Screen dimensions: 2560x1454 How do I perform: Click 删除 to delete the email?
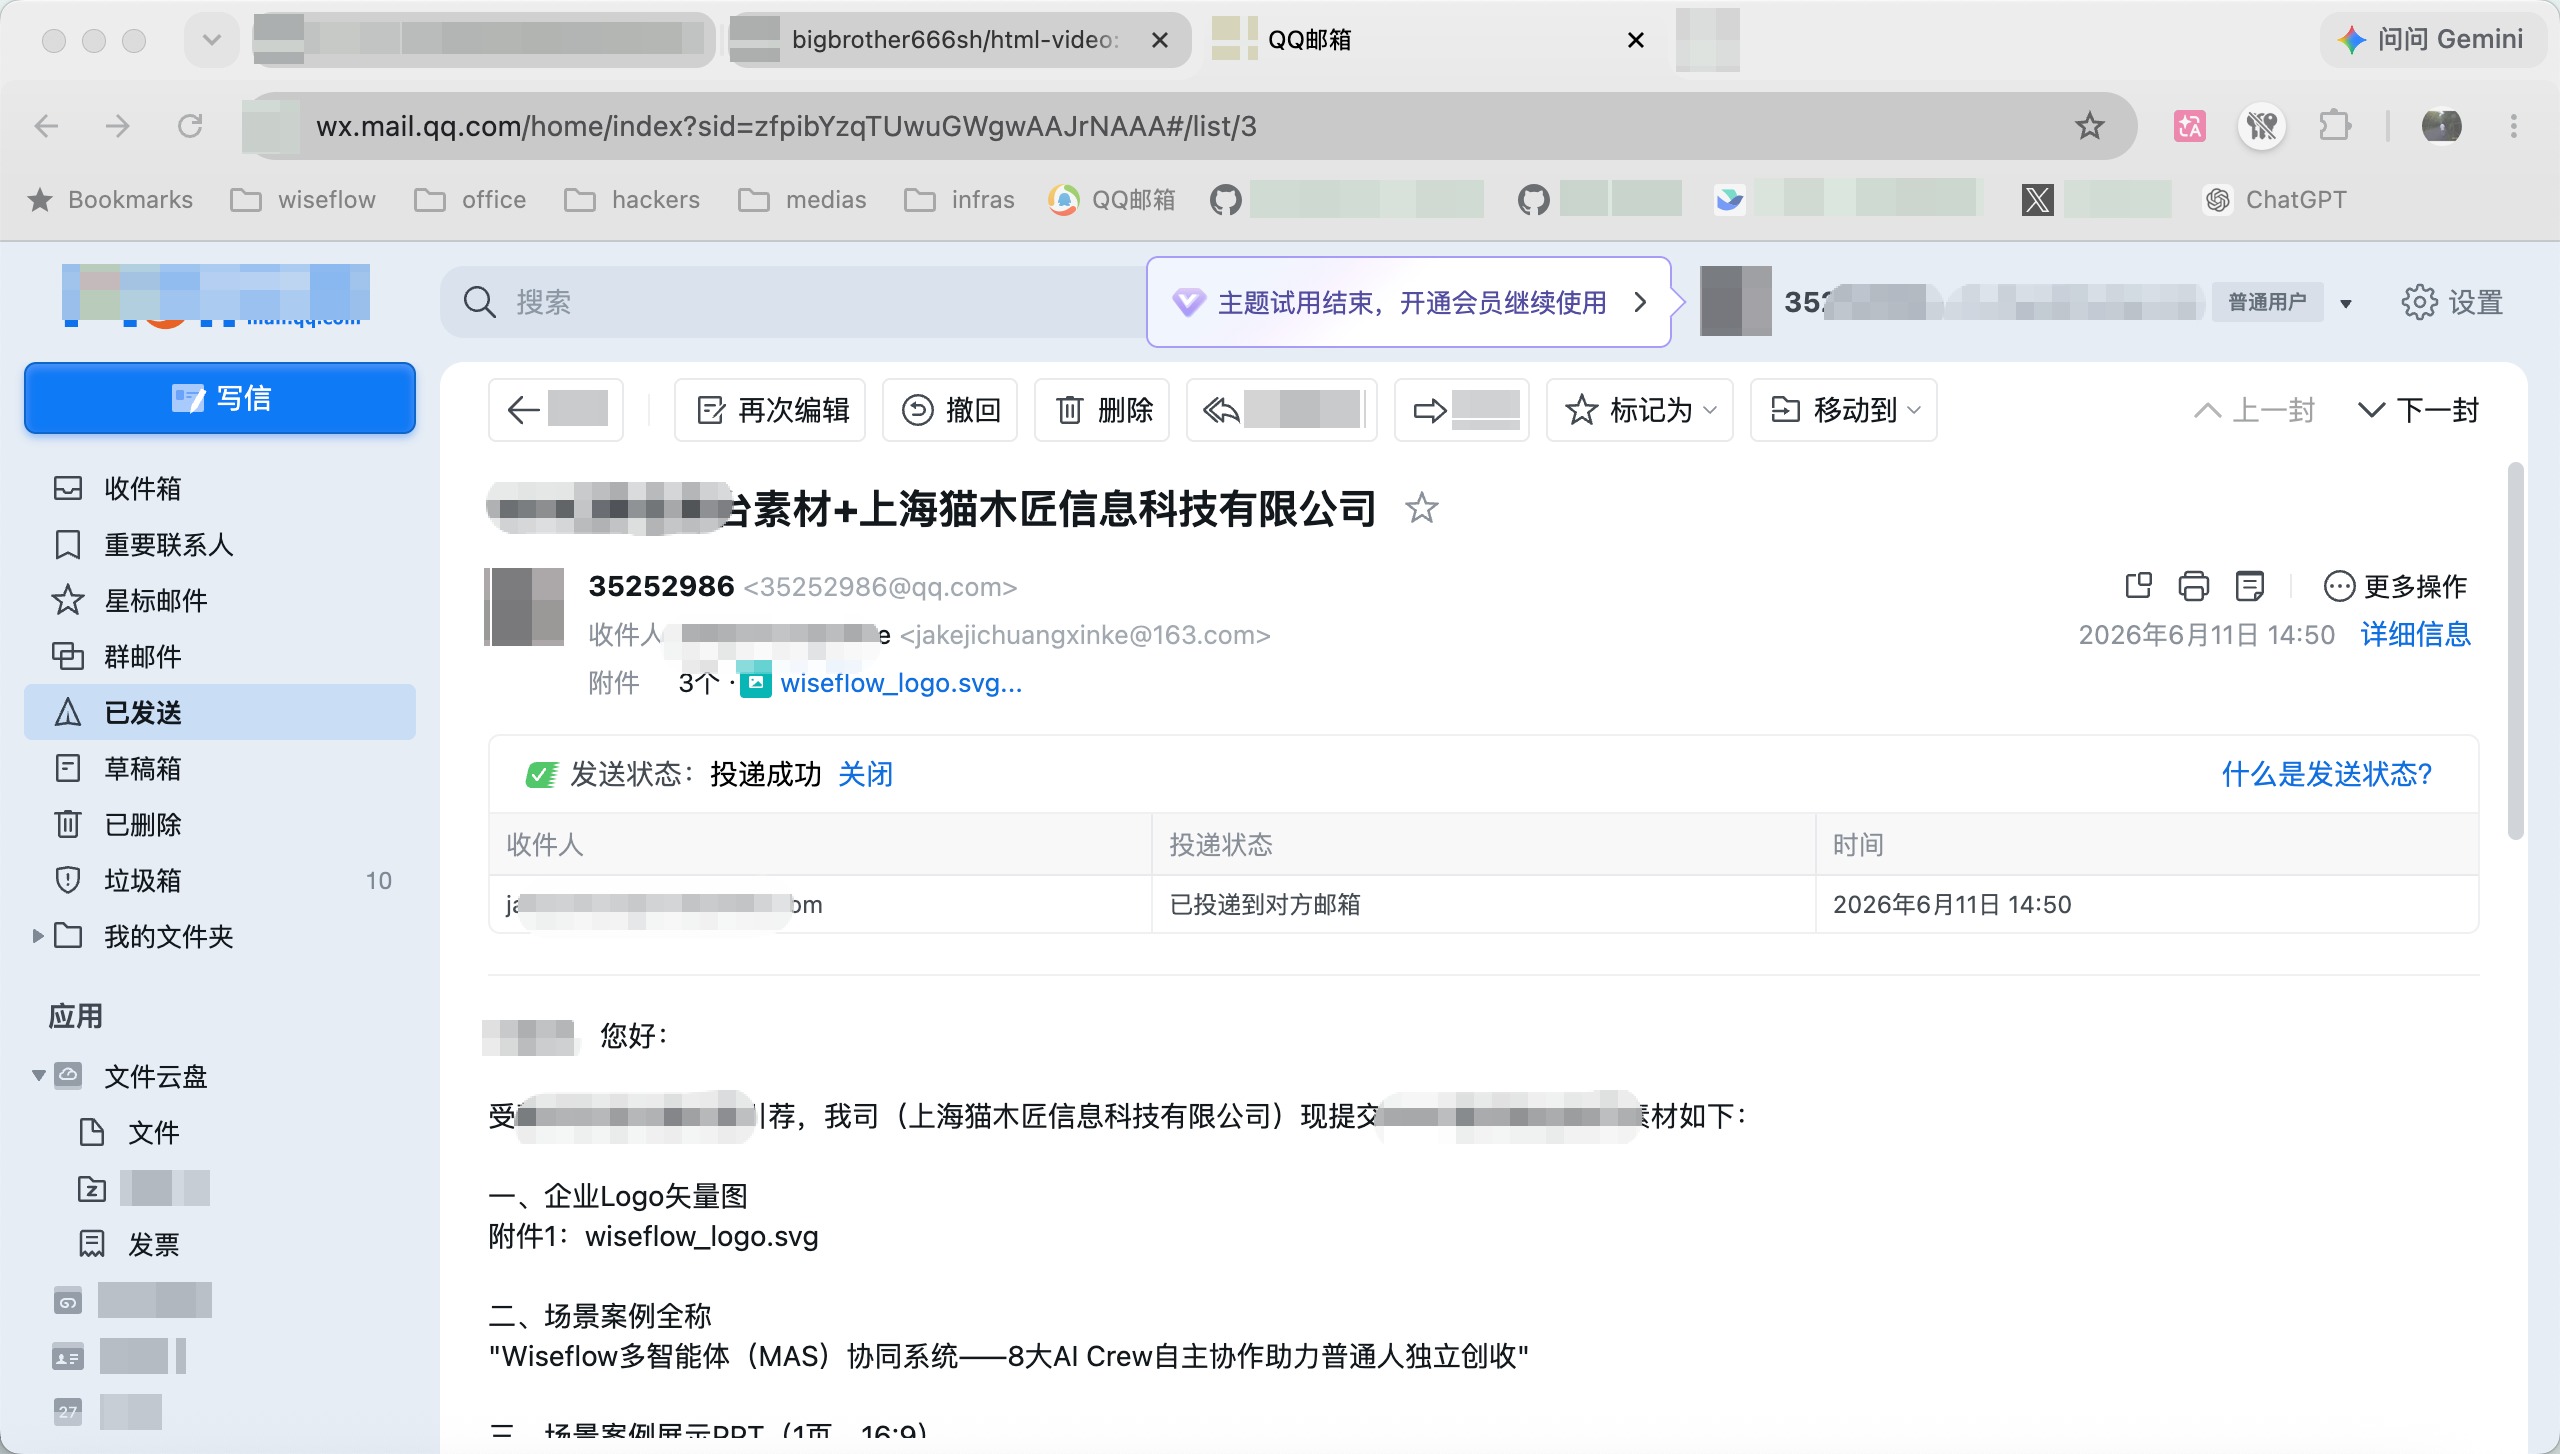1102,410
